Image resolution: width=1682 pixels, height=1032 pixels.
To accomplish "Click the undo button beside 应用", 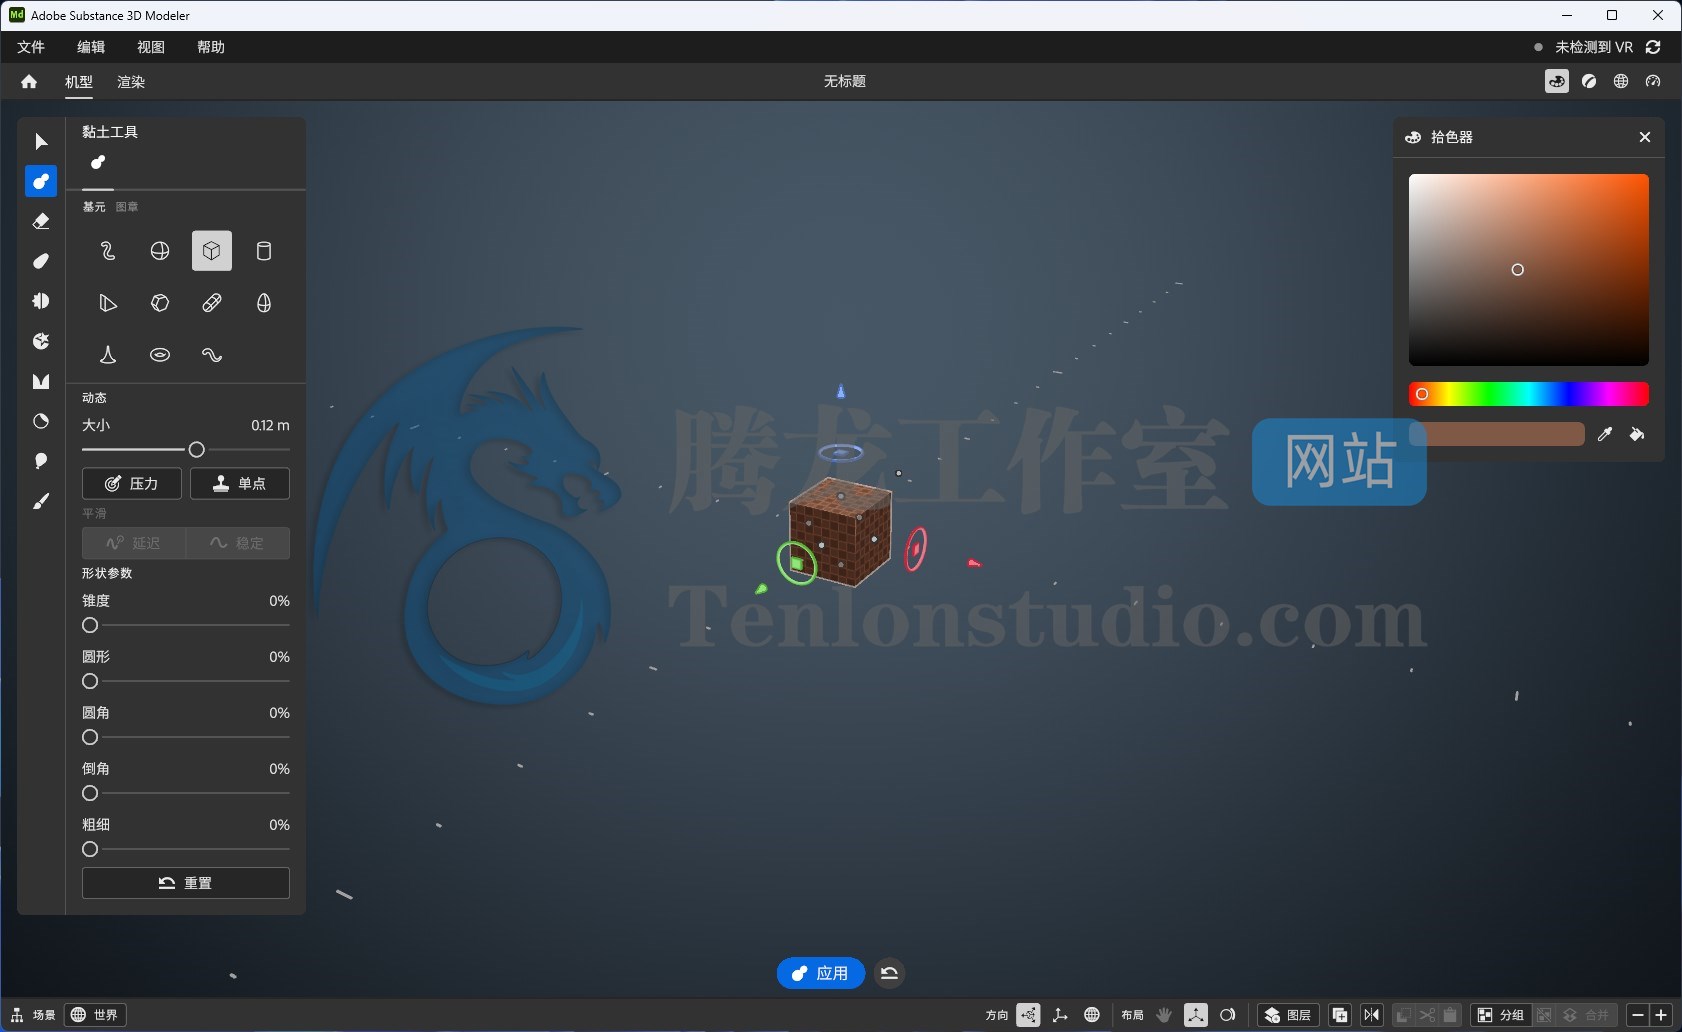I will click(x=889, y=973).
